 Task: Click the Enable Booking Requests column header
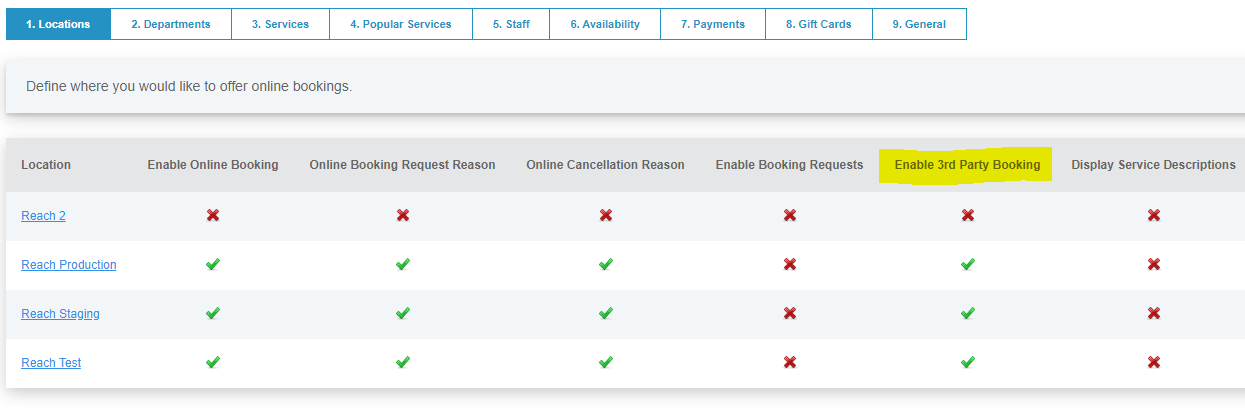pos(789,165)
